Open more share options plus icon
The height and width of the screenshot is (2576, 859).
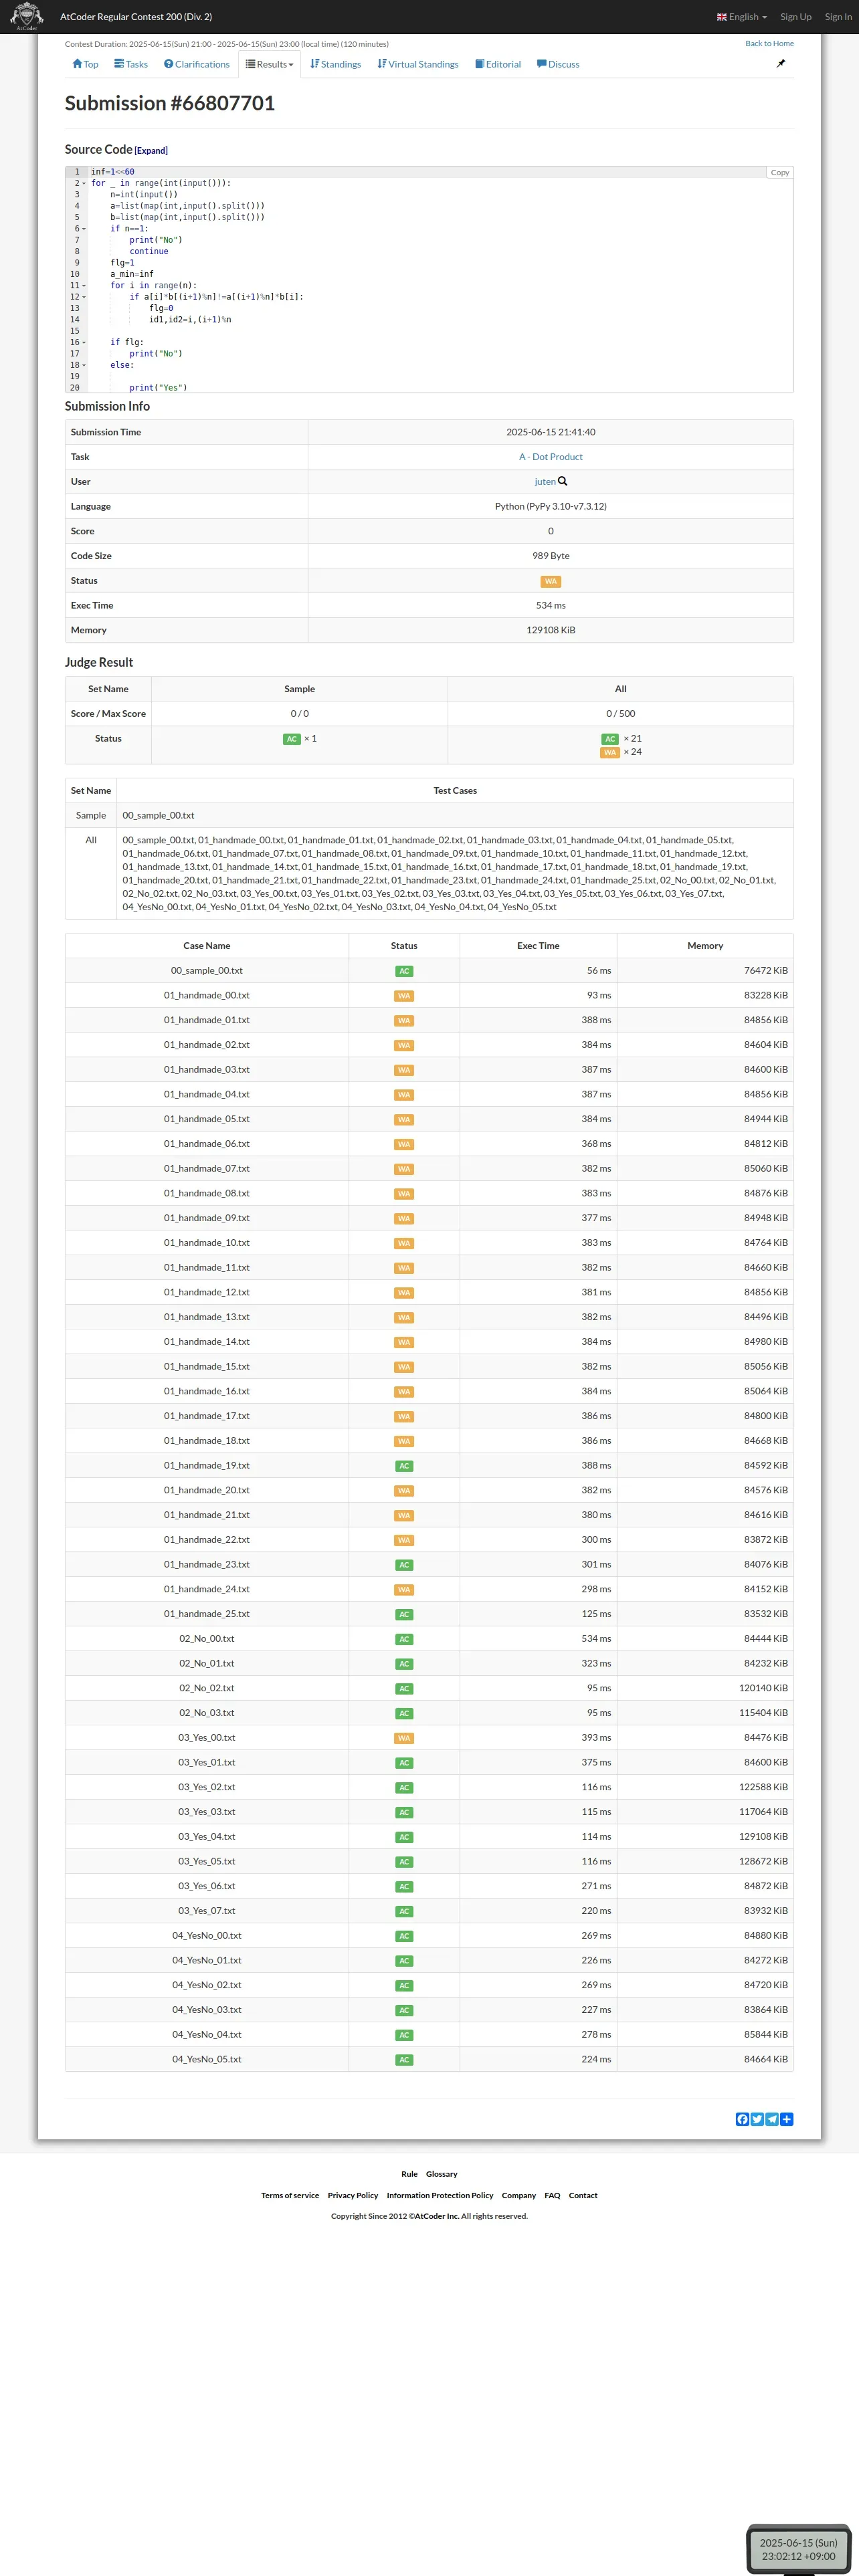tap(787, 2119)
